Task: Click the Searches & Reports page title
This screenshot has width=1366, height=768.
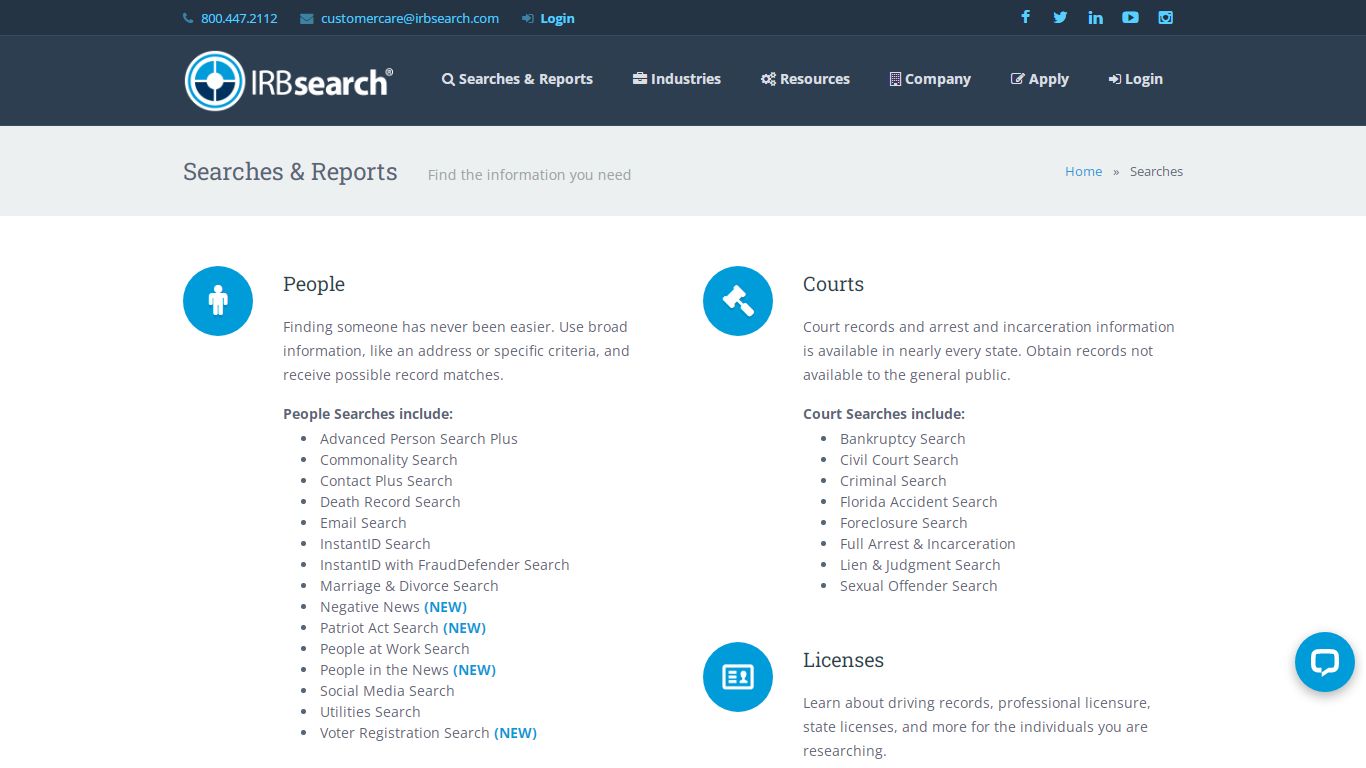Action: tap(290, 172)
